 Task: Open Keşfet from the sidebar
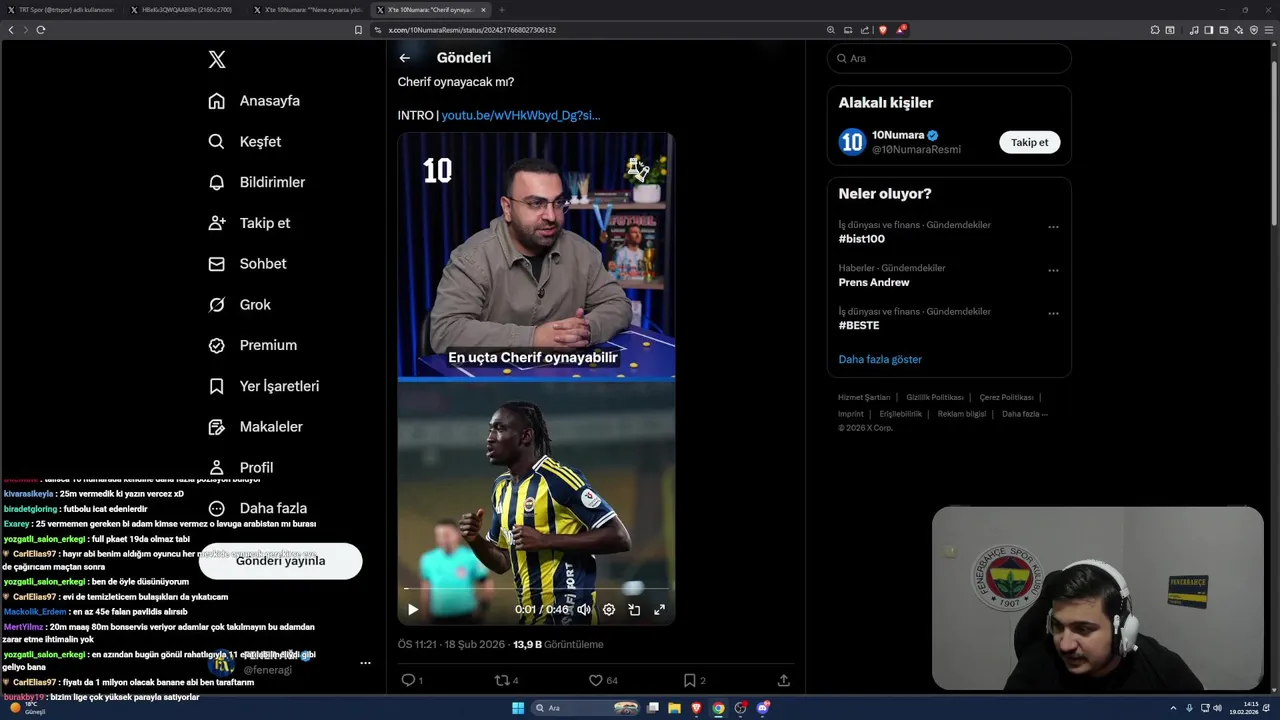pos(245,142)
